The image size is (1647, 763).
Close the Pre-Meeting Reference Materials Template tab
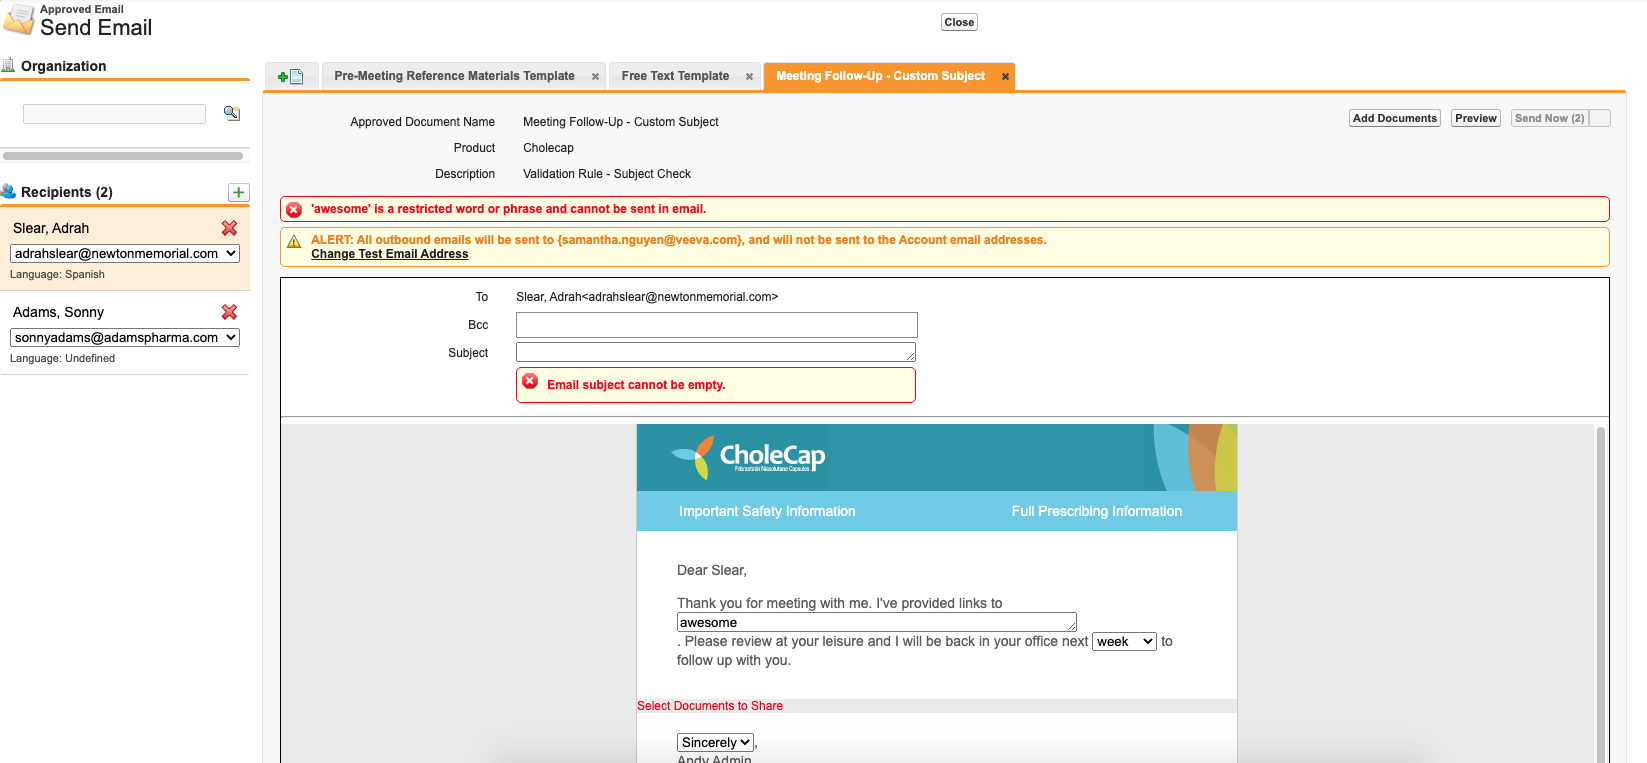pos(595,77)
